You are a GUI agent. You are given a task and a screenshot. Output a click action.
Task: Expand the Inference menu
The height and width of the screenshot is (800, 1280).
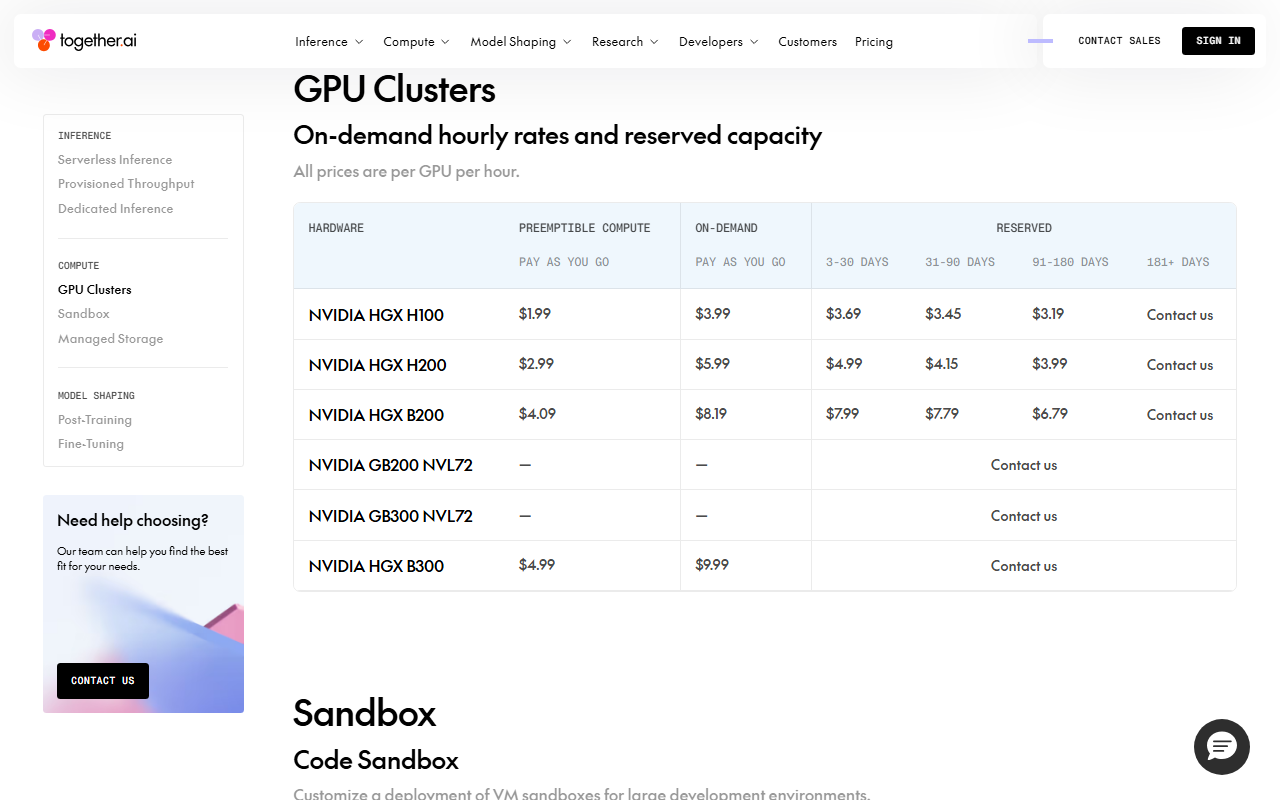[329, 42]
